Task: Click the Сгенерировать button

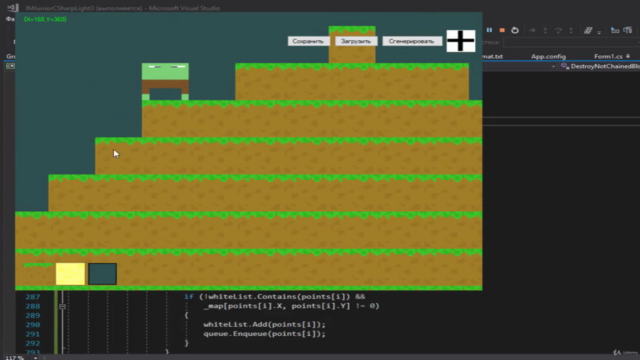Action: point(411,41)
